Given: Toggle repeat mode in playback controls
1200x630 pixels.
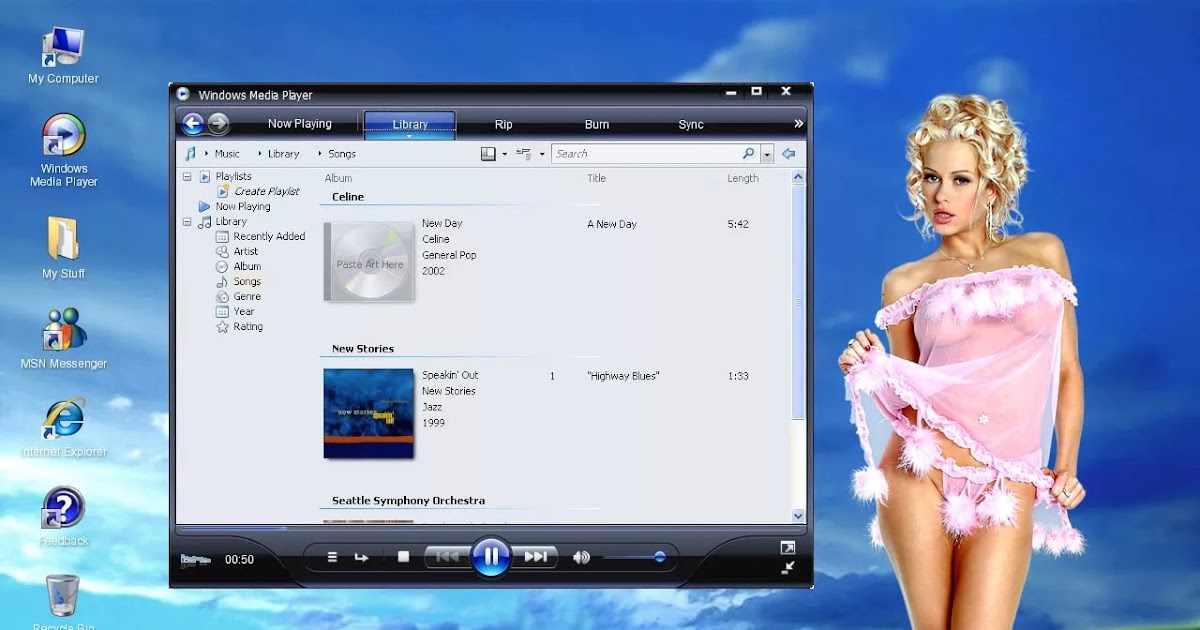Looking at the screenshot, I should (362, 557).
